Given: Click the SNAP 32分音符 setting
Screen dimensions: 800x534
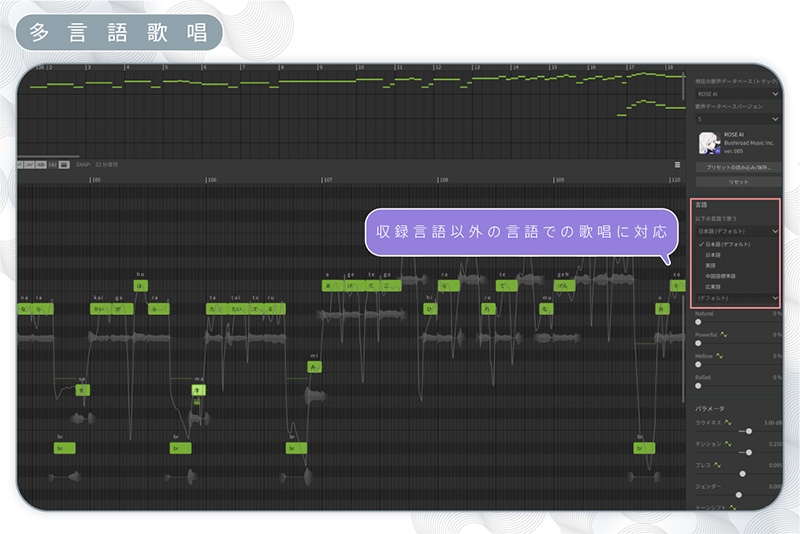Looking at the screenshot, I should (96, 165).
